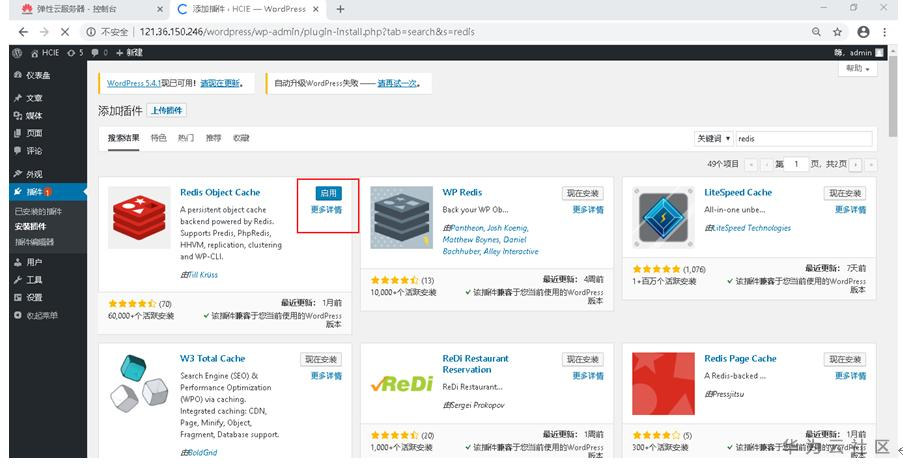Viewport: 903px width, 472px height.
Task: Open the Chrome three-dot menu
Action: coord(884,32)
